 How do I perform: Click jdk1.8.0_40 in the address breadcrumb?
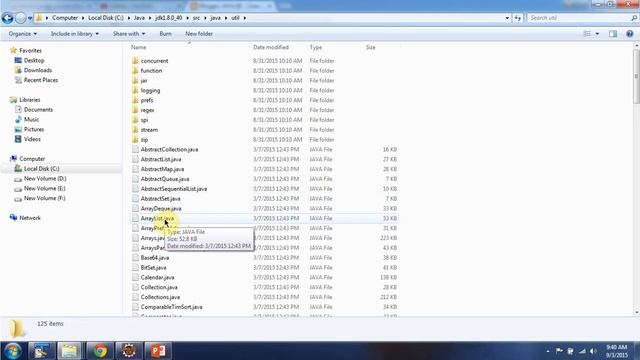169,18
